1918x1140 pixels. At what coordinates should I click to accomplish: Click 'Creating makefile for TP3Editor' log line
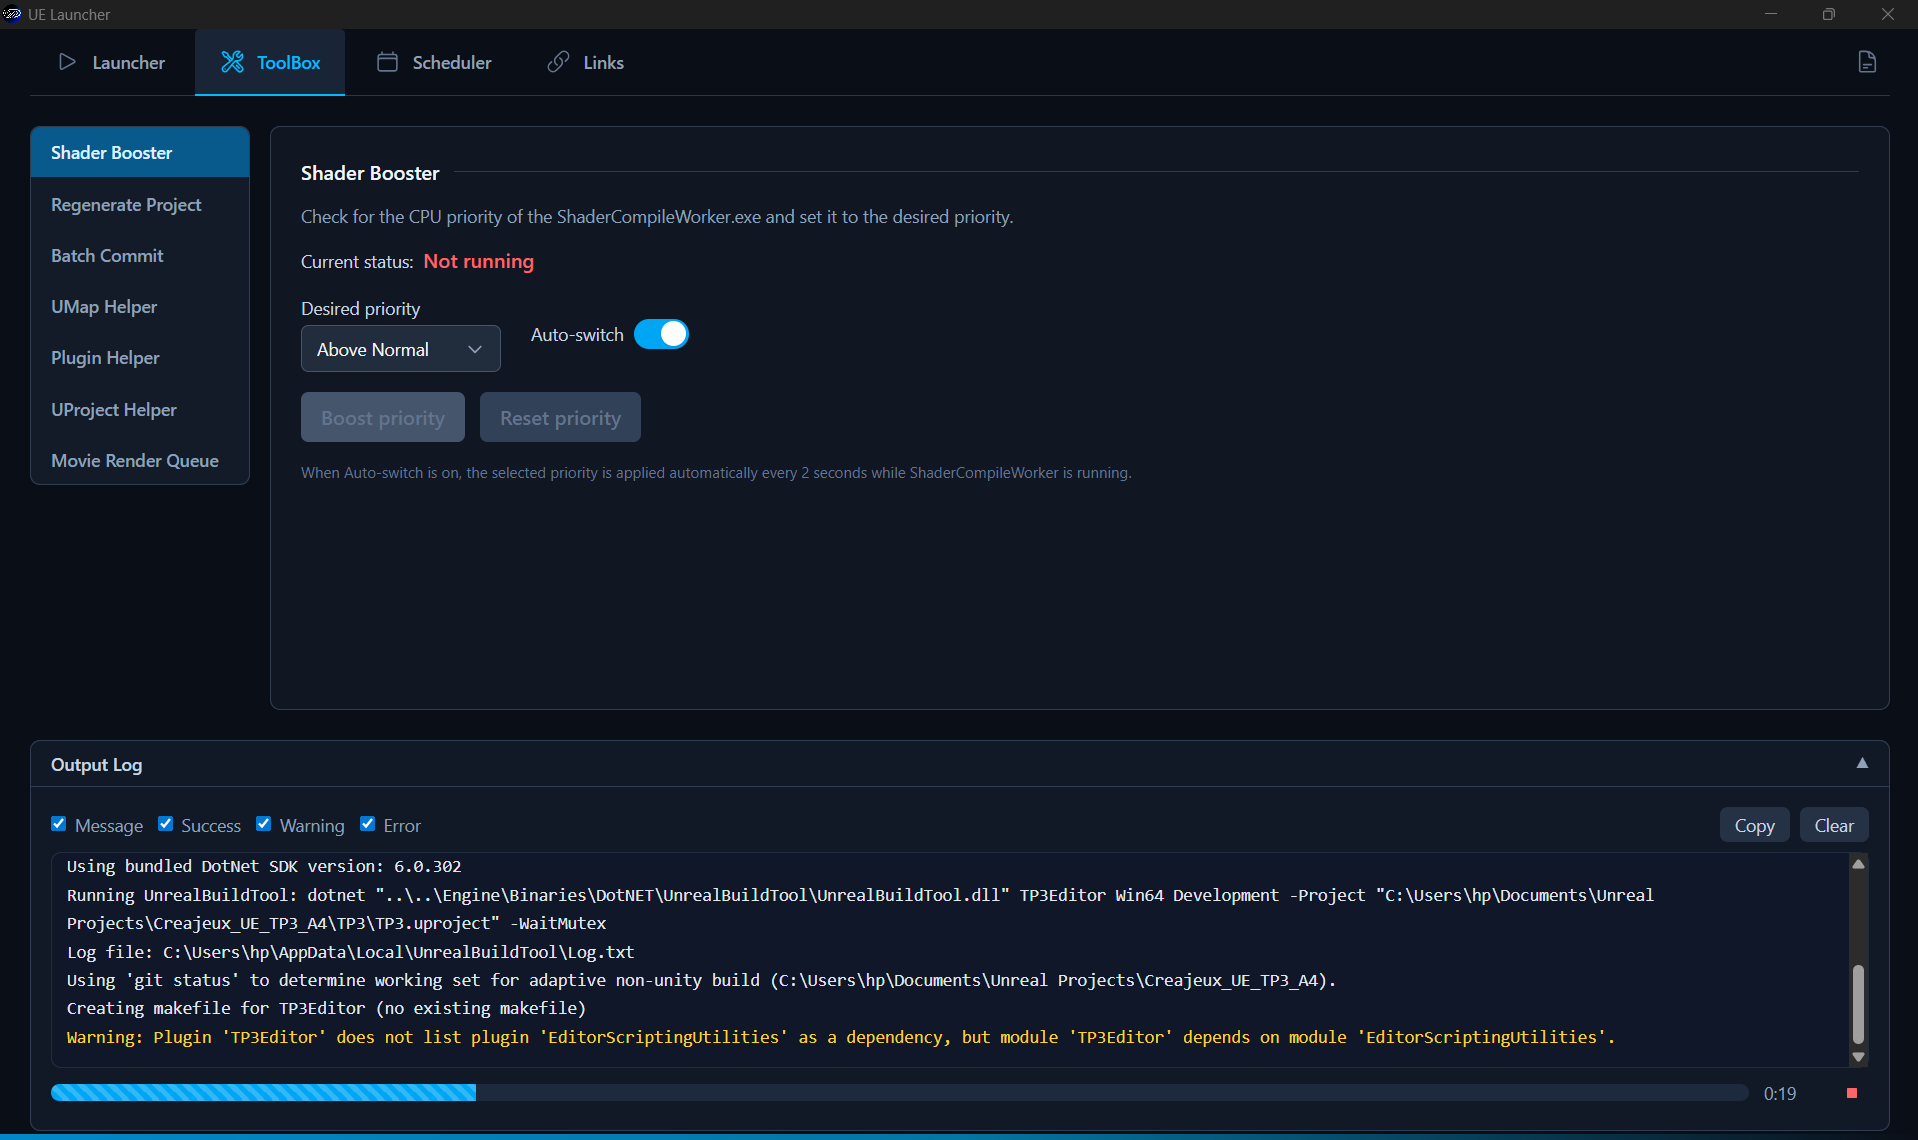326,1008
